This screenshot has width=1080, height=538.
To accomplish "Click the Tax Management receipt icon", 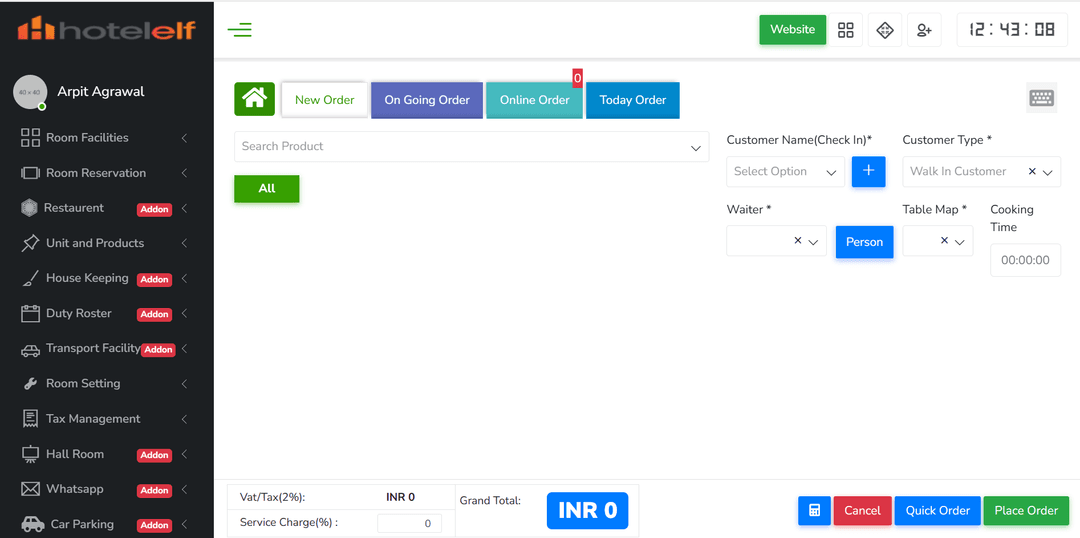I will coord(30,419).
